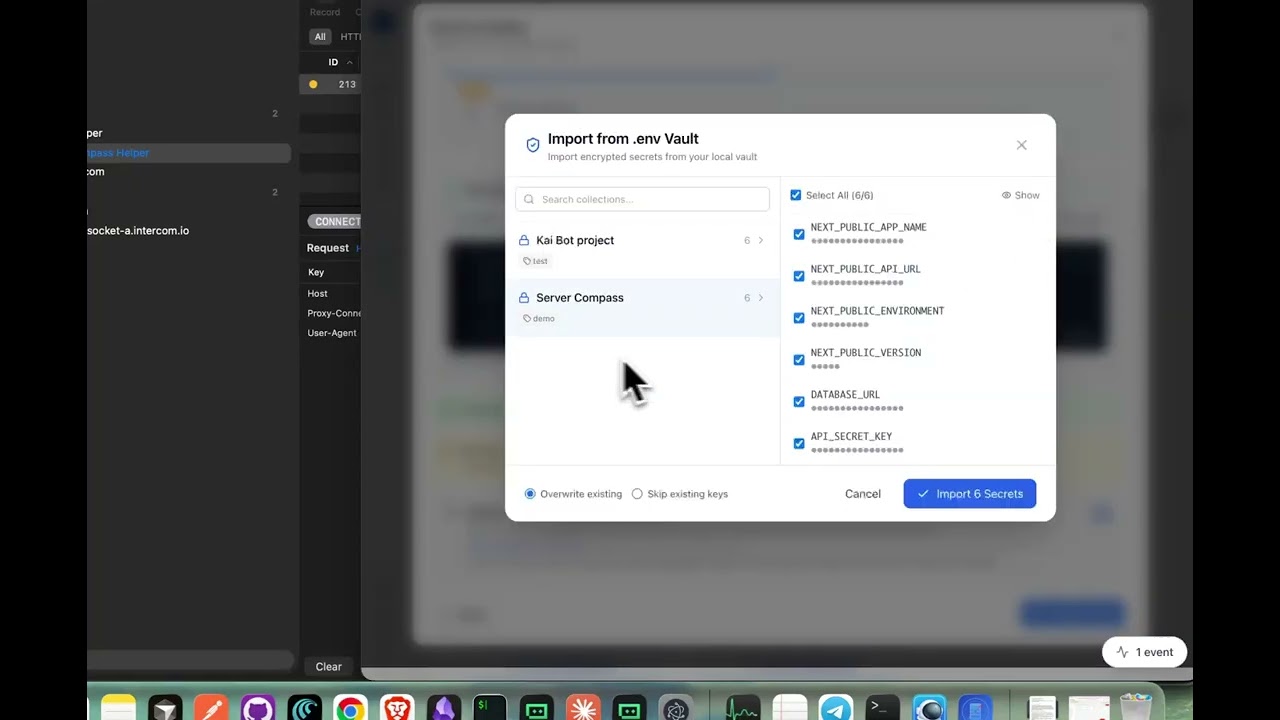The height and width of the screenshot is (720, 1280).
Task: Click the 'Key' column header in background
Action: pyautogui.click(x=316, y=272)
